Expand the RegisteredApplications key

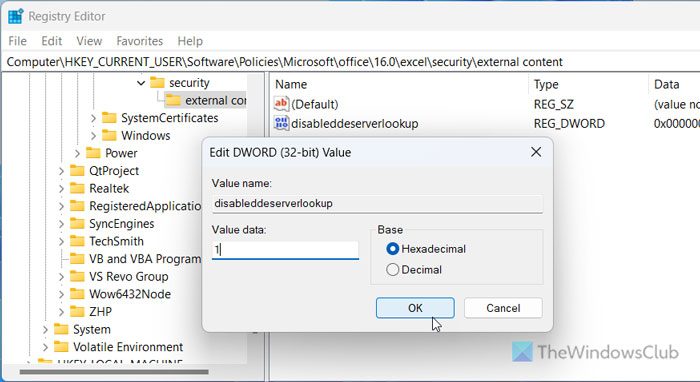[61, 206]
